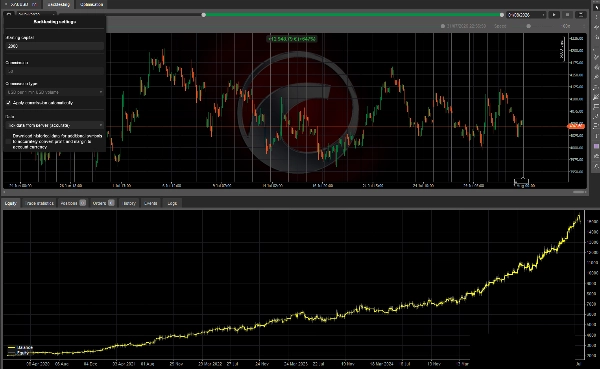Open the Data source dropdown
Screen dimensions: 600x369
pos(54,125)
